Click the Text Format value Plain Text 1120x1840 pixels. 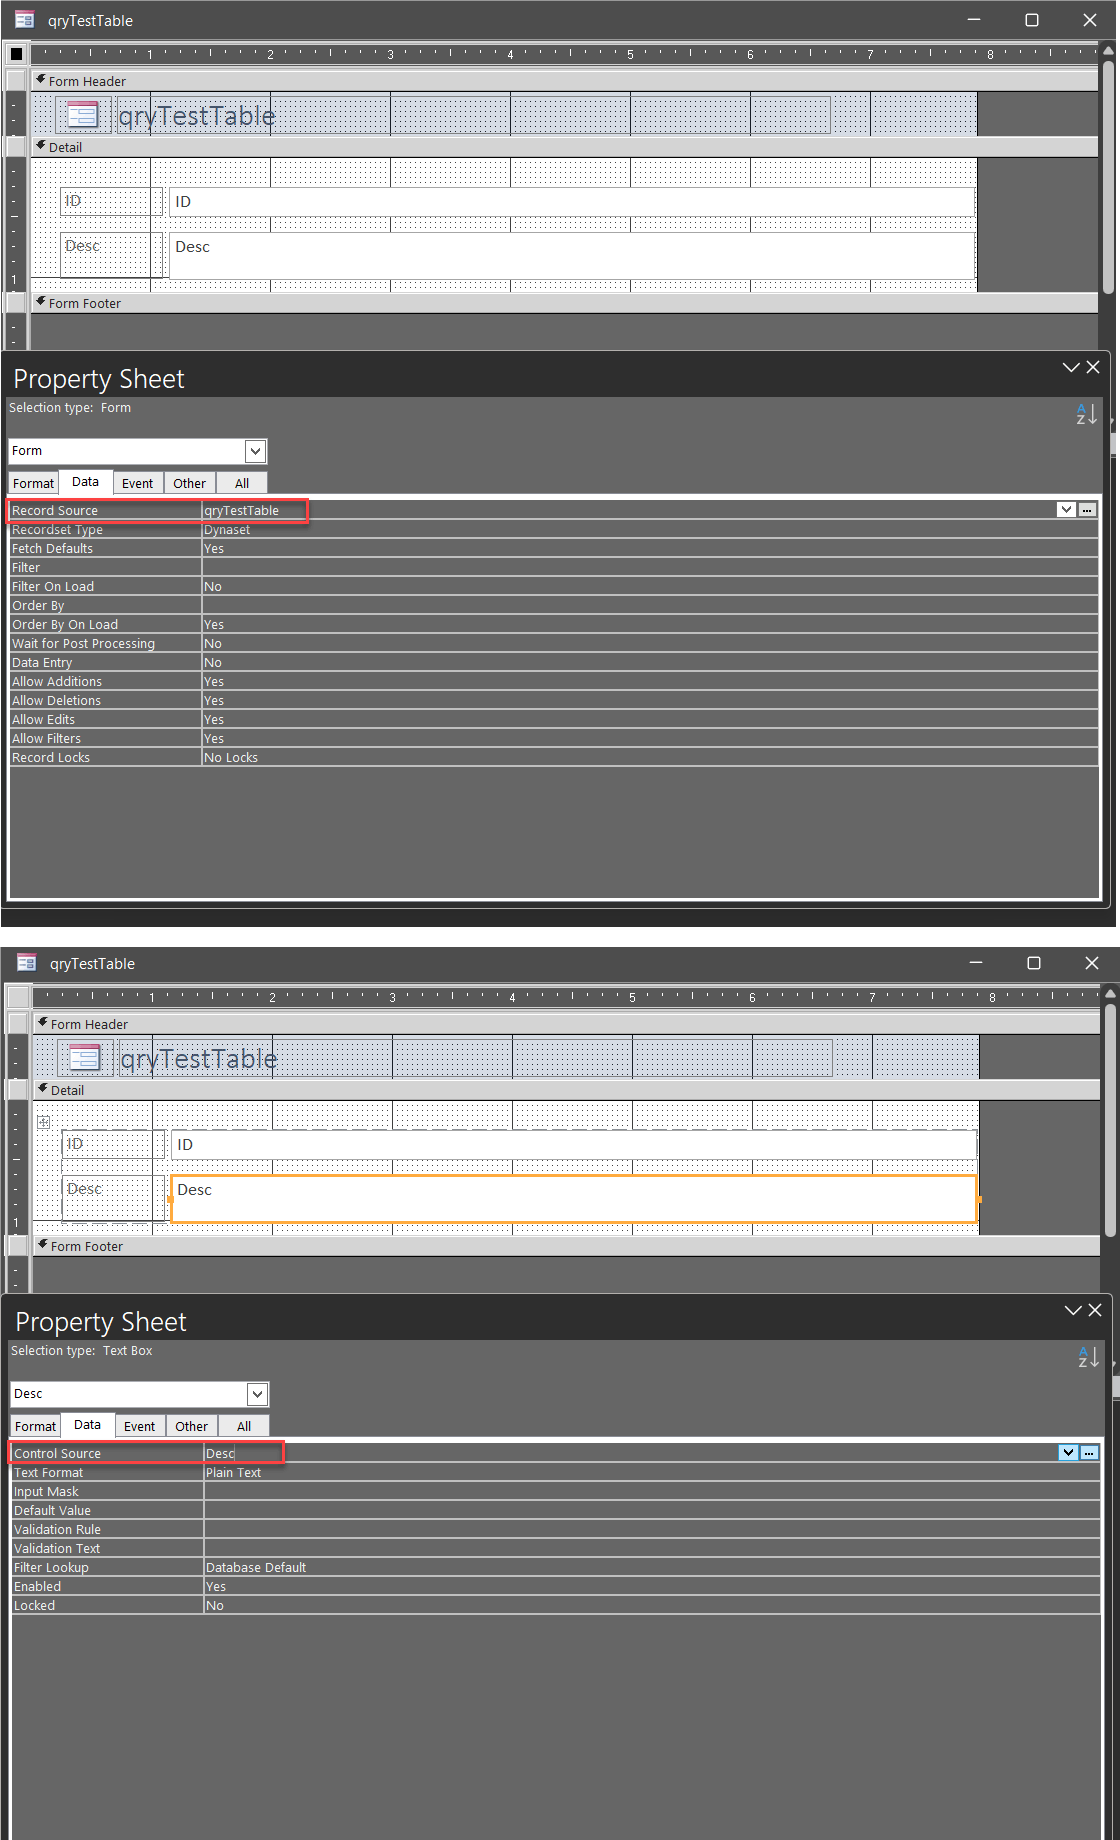pos(233,1473)
